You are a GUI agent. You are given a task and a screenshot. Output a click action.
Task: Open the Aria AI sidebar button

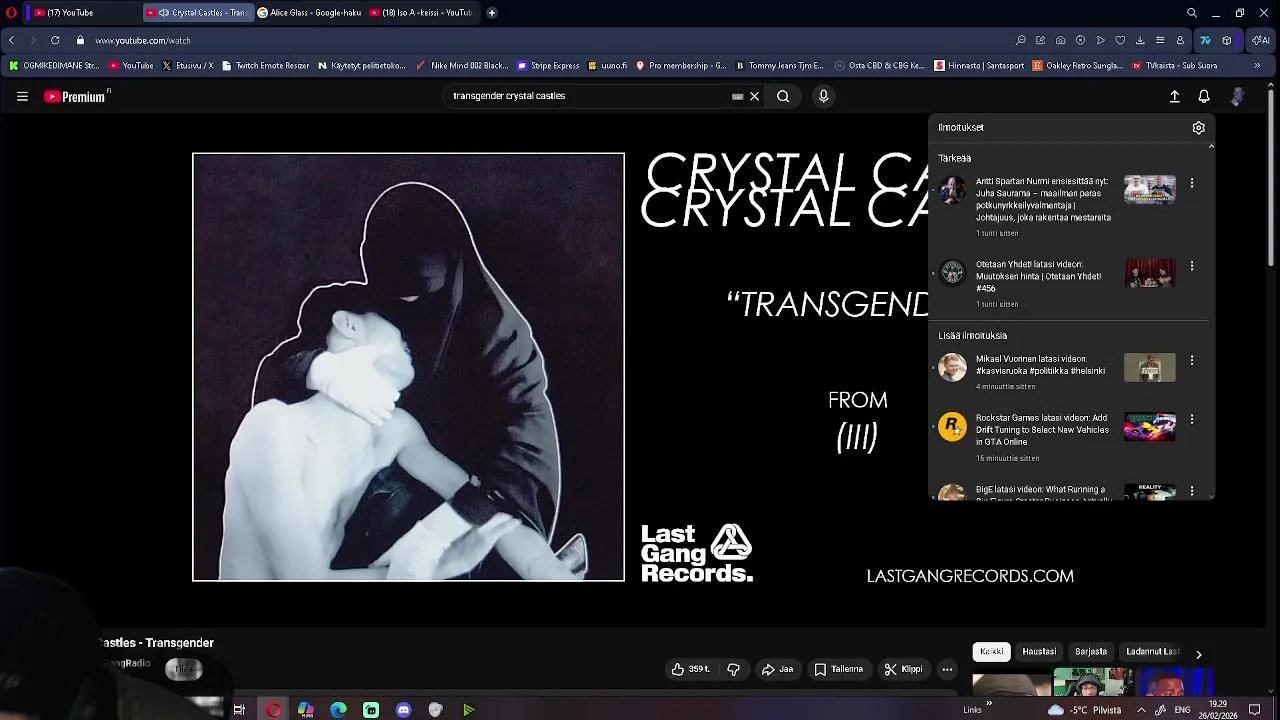(x=1262, y=41)
